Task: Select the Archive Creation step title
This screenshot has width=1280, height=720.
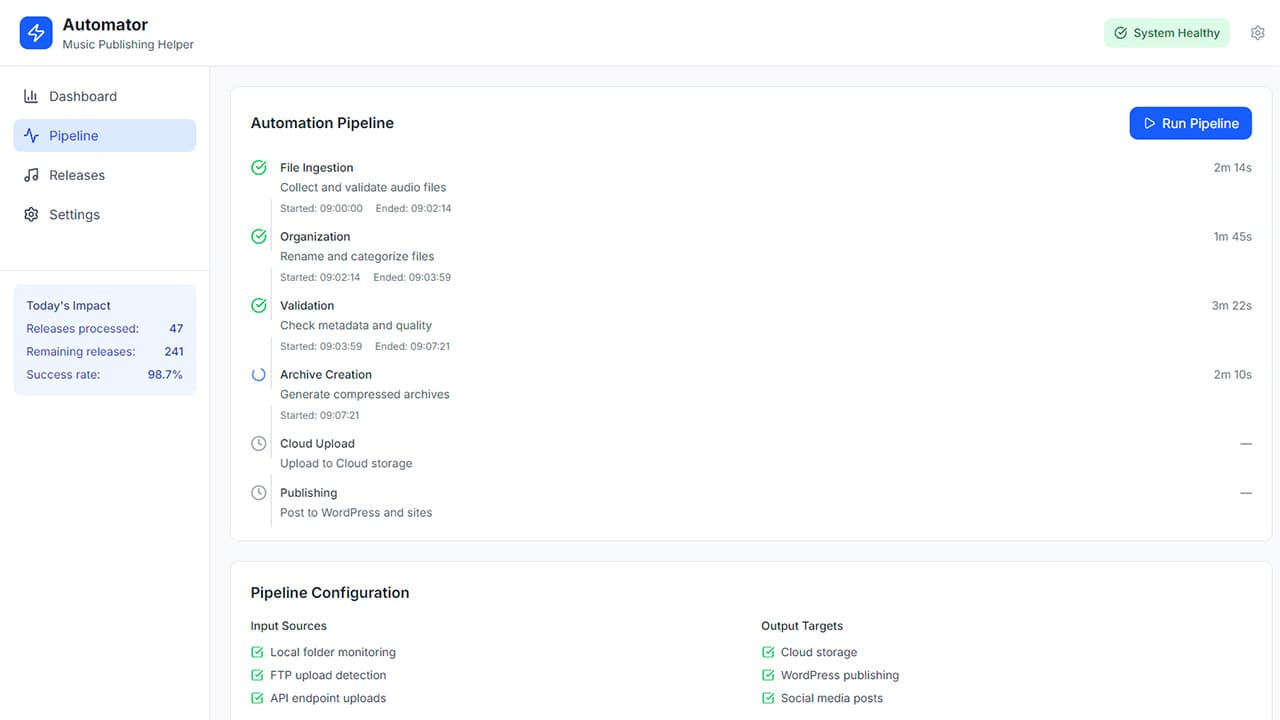Action: pos(326,375)
